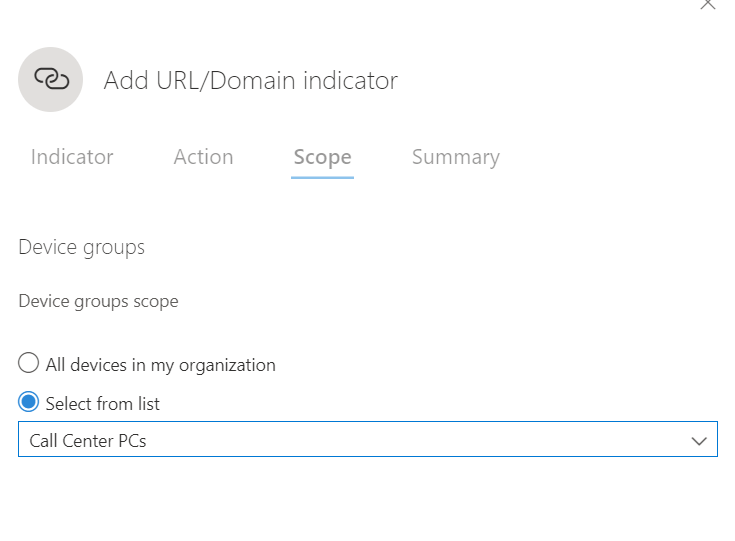Click the 'Add URL/Domain indicator' title
Viewport: 735px width, 541px height.
click(250, 80)
